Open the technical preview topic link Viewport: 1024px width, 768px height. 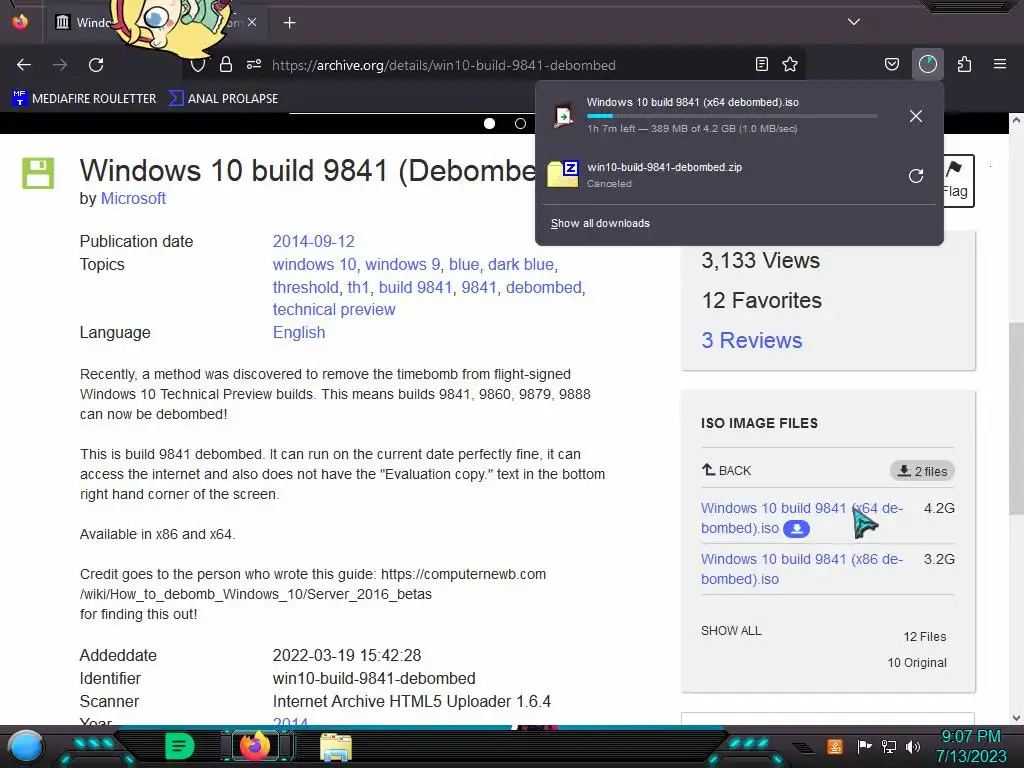point(334,310)
